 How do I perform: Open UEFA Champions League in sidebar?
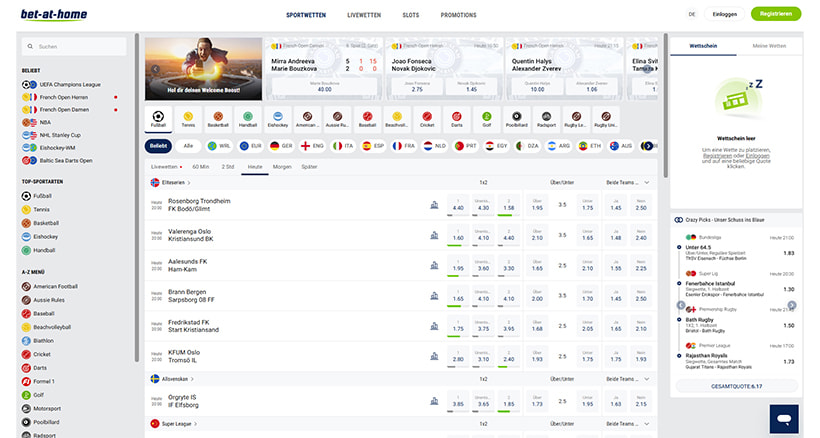(70, 84)
